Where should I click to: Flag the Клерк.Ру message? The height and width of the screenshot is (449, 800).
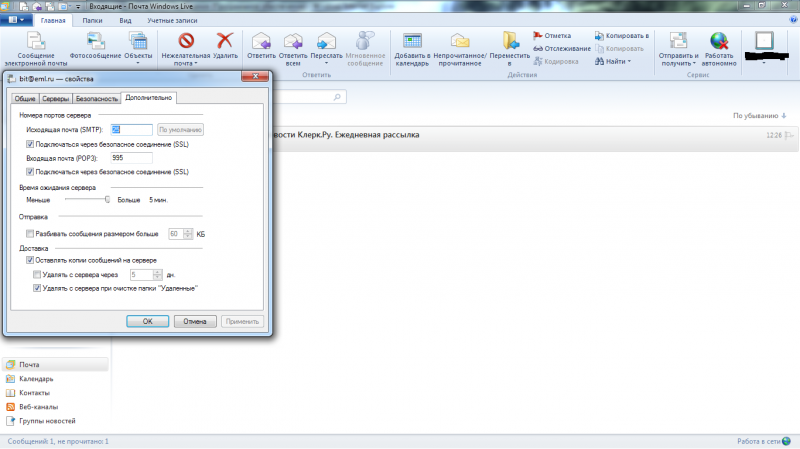789,135
